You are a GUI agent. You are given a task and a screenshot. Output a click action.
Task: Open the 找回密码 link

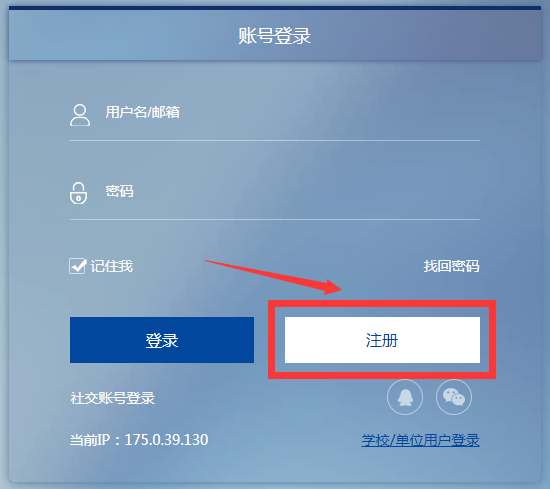(451, 266)
